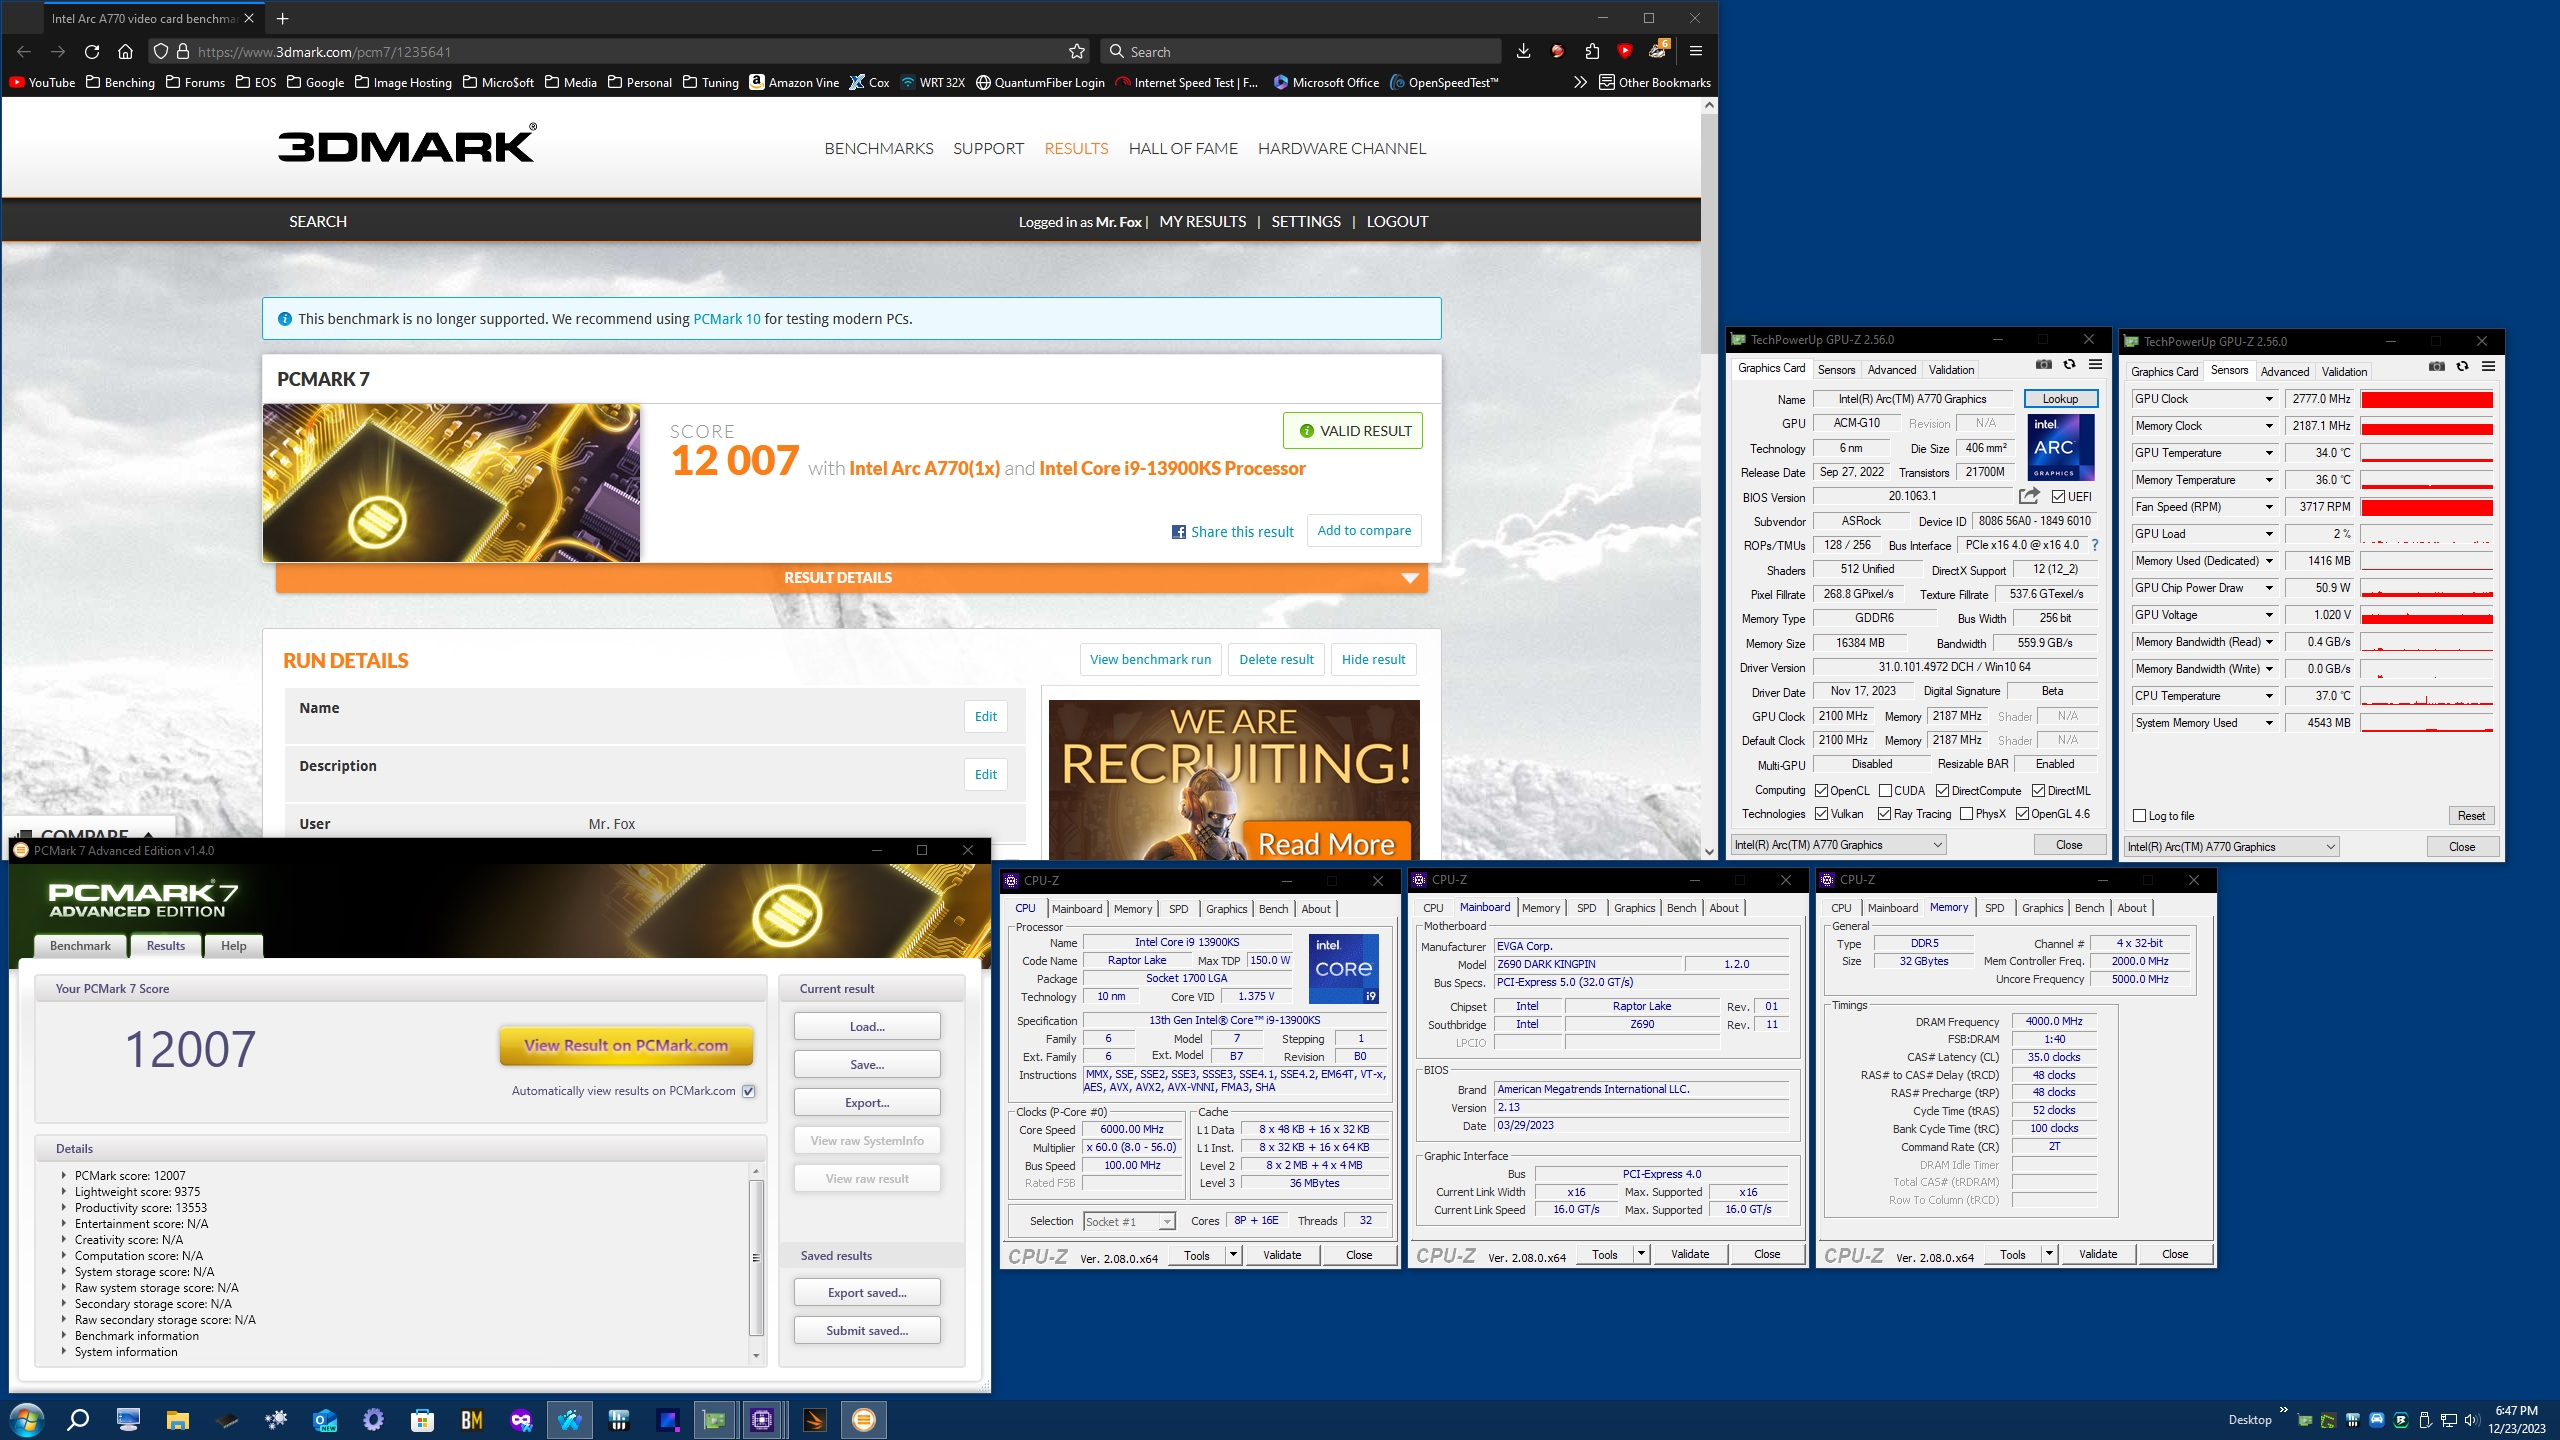Screen dimensions: 2560x1440
Task: Open the browser downloads icon
Action: coord(1523,51)
